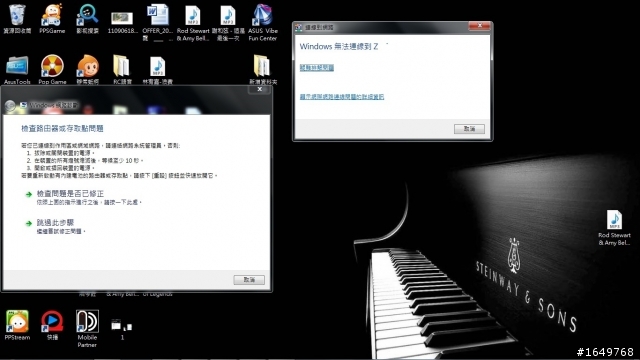Click the blue heading in the troubleshooter window
This screenshot has height=360, width=640.
pyautogui.click(x=62, y=129)
